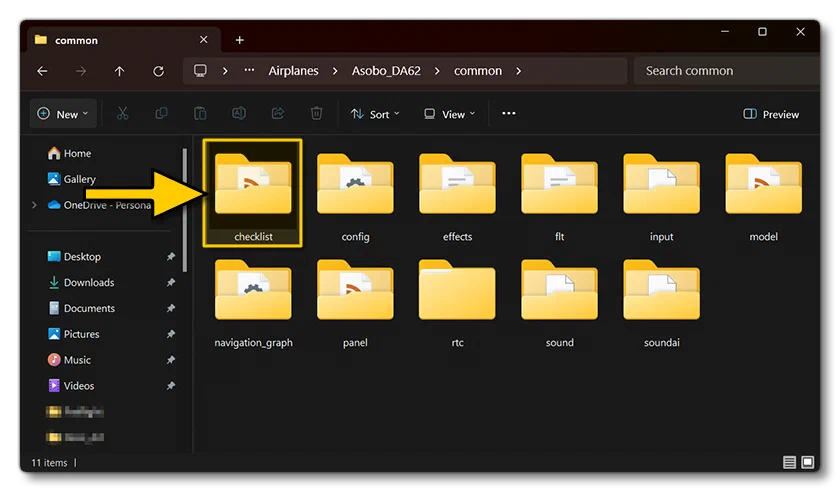Click the Search common field
This screenshot has height=492, width=840.
[x=726, y=71]
